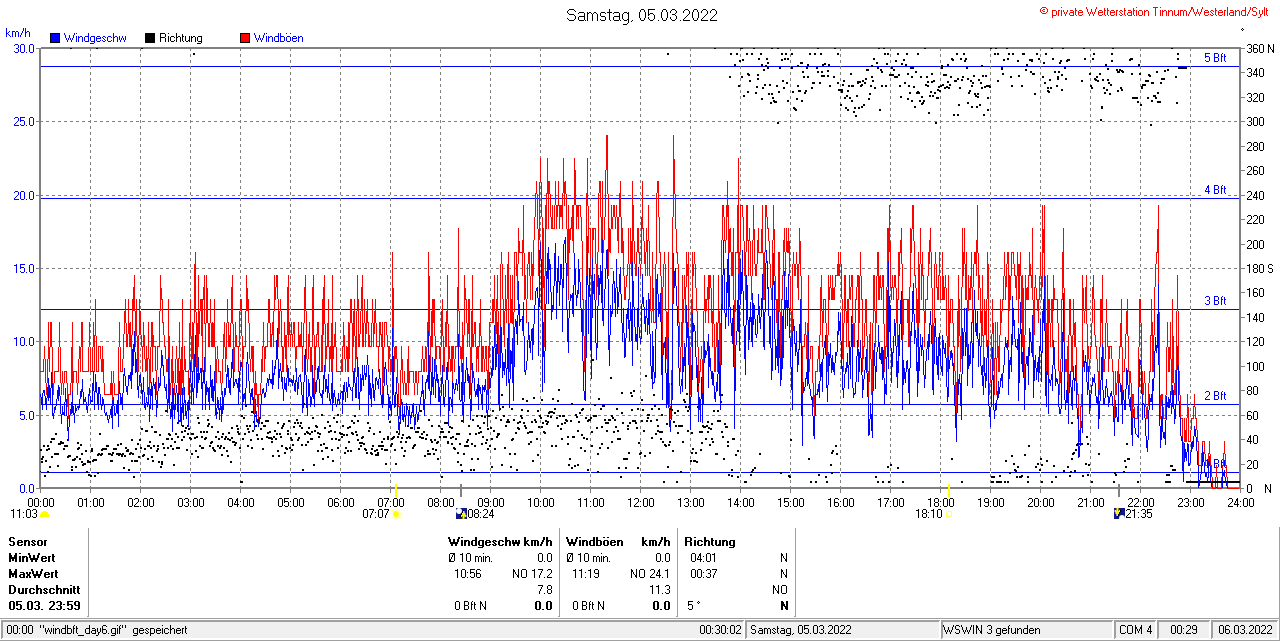Click the 12:00 time axis label
Viewport: 1280px width, 641px height.
tap(641, 502)
